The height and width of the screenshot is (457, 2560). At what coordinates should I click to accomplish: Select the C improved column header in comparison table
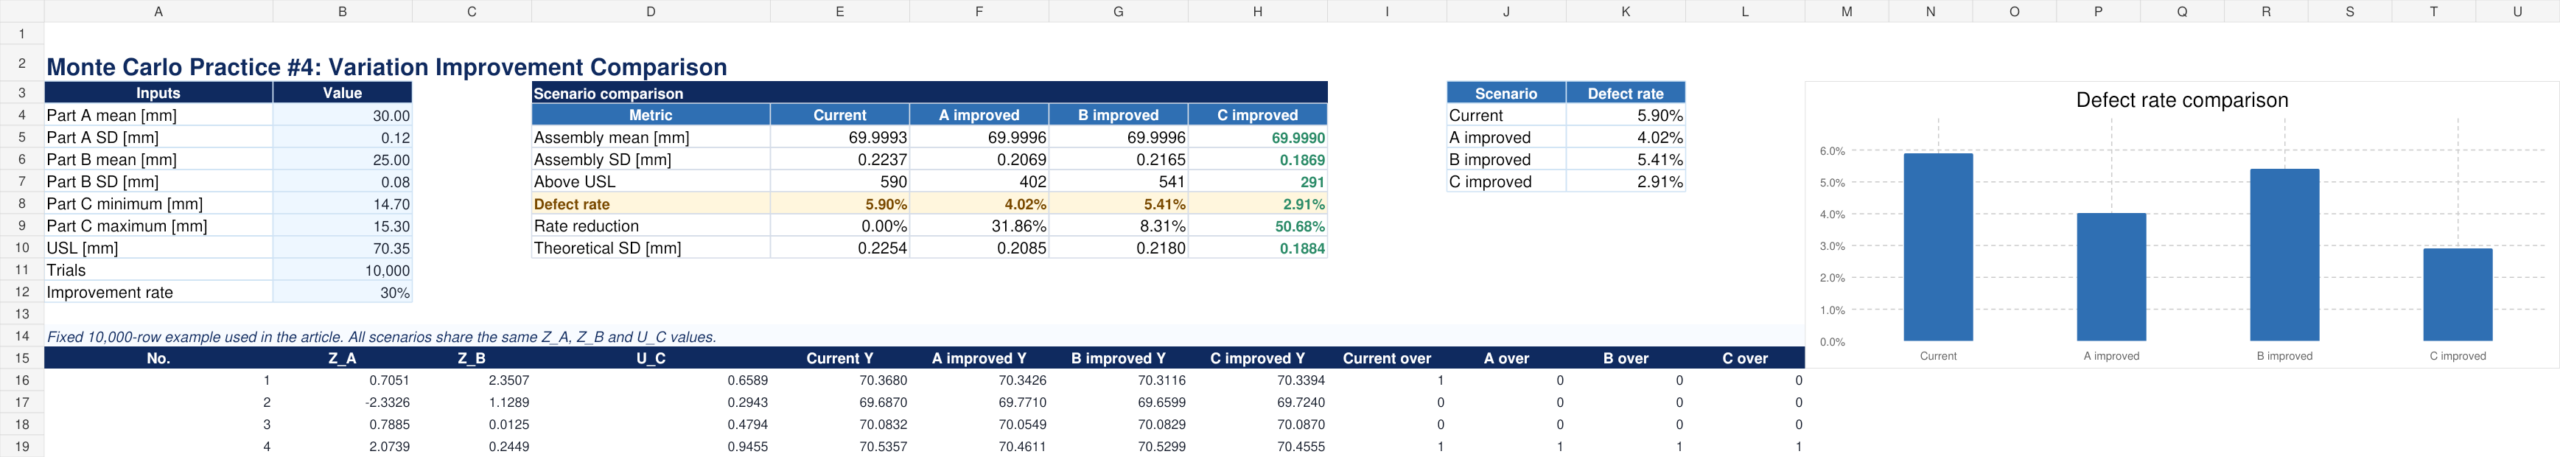(x=1257, y=115)
